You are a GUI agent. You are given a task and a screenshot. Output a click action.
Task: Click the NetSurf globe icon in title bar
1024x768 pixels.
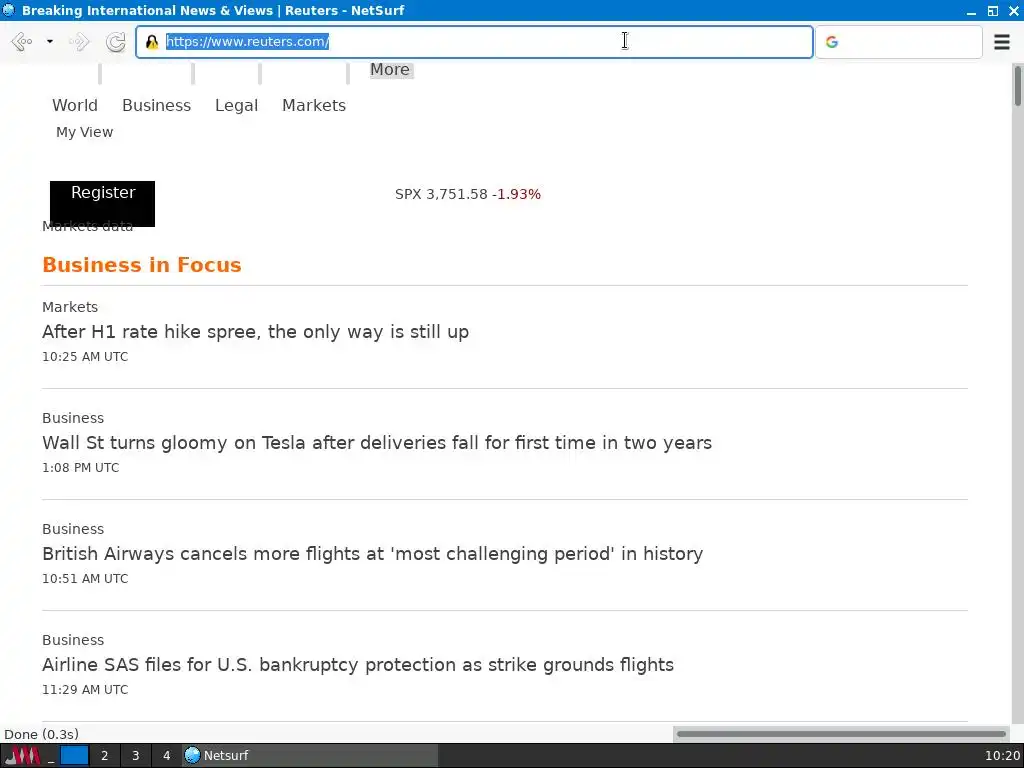pos(8,10)
